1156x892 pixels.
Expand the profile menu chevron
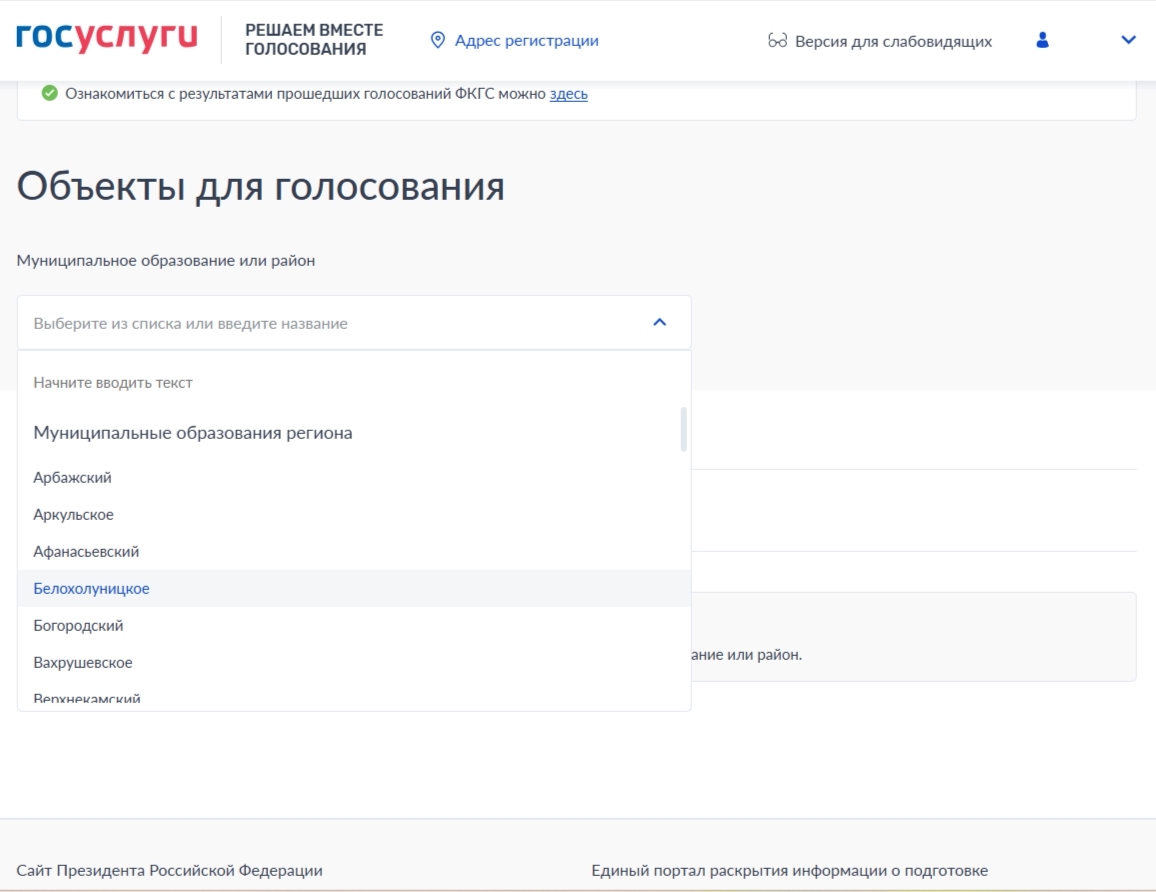coord(1128,41)
